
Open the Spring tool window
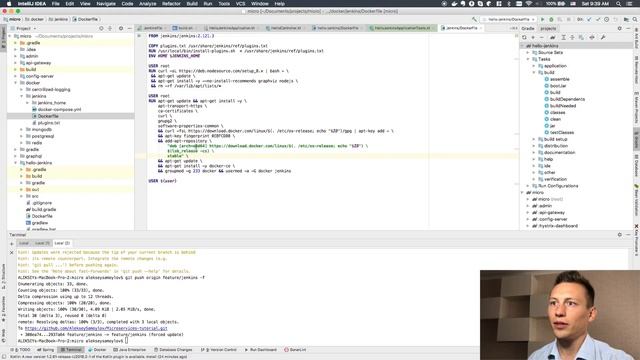click(45, 350)
